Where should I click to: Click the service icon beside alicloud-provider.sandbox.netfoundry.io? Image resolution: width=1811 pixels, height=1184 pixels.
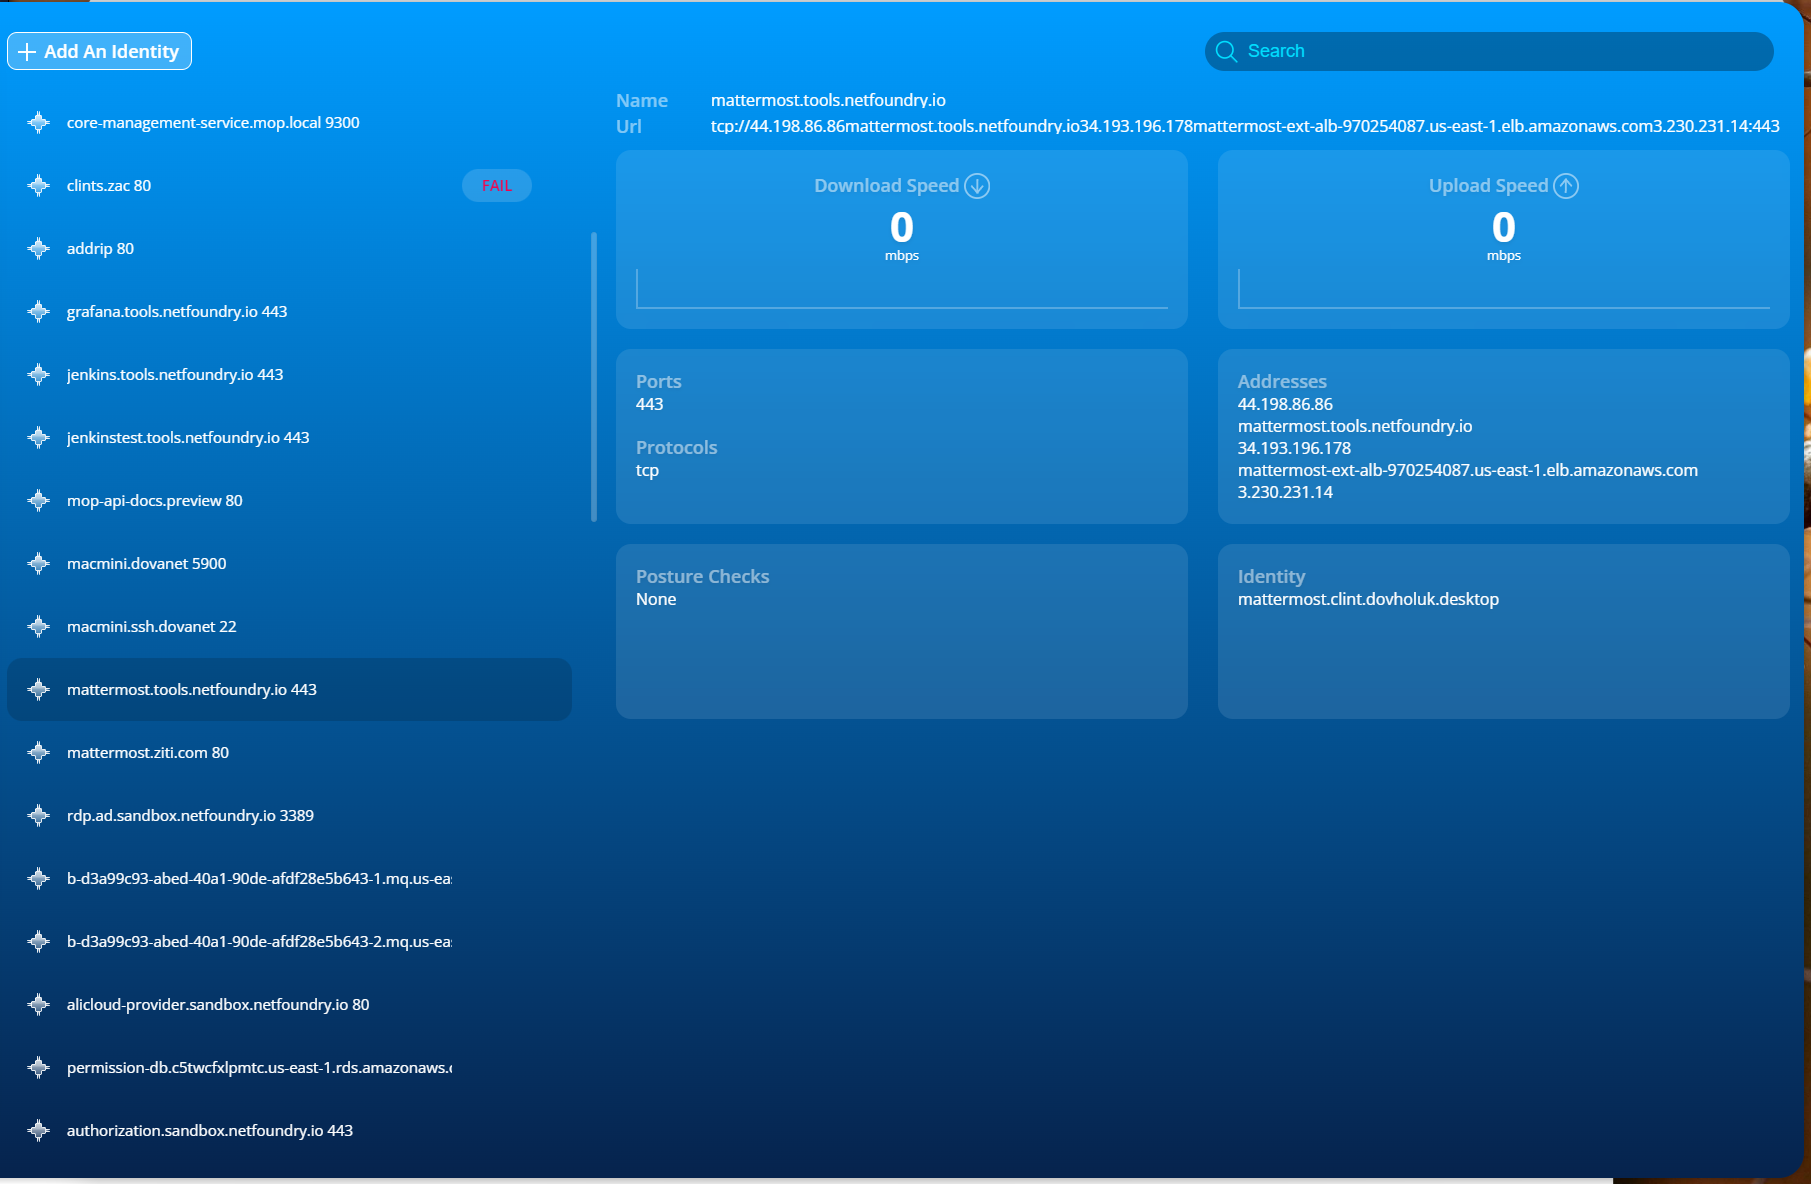coord(38,1004)
